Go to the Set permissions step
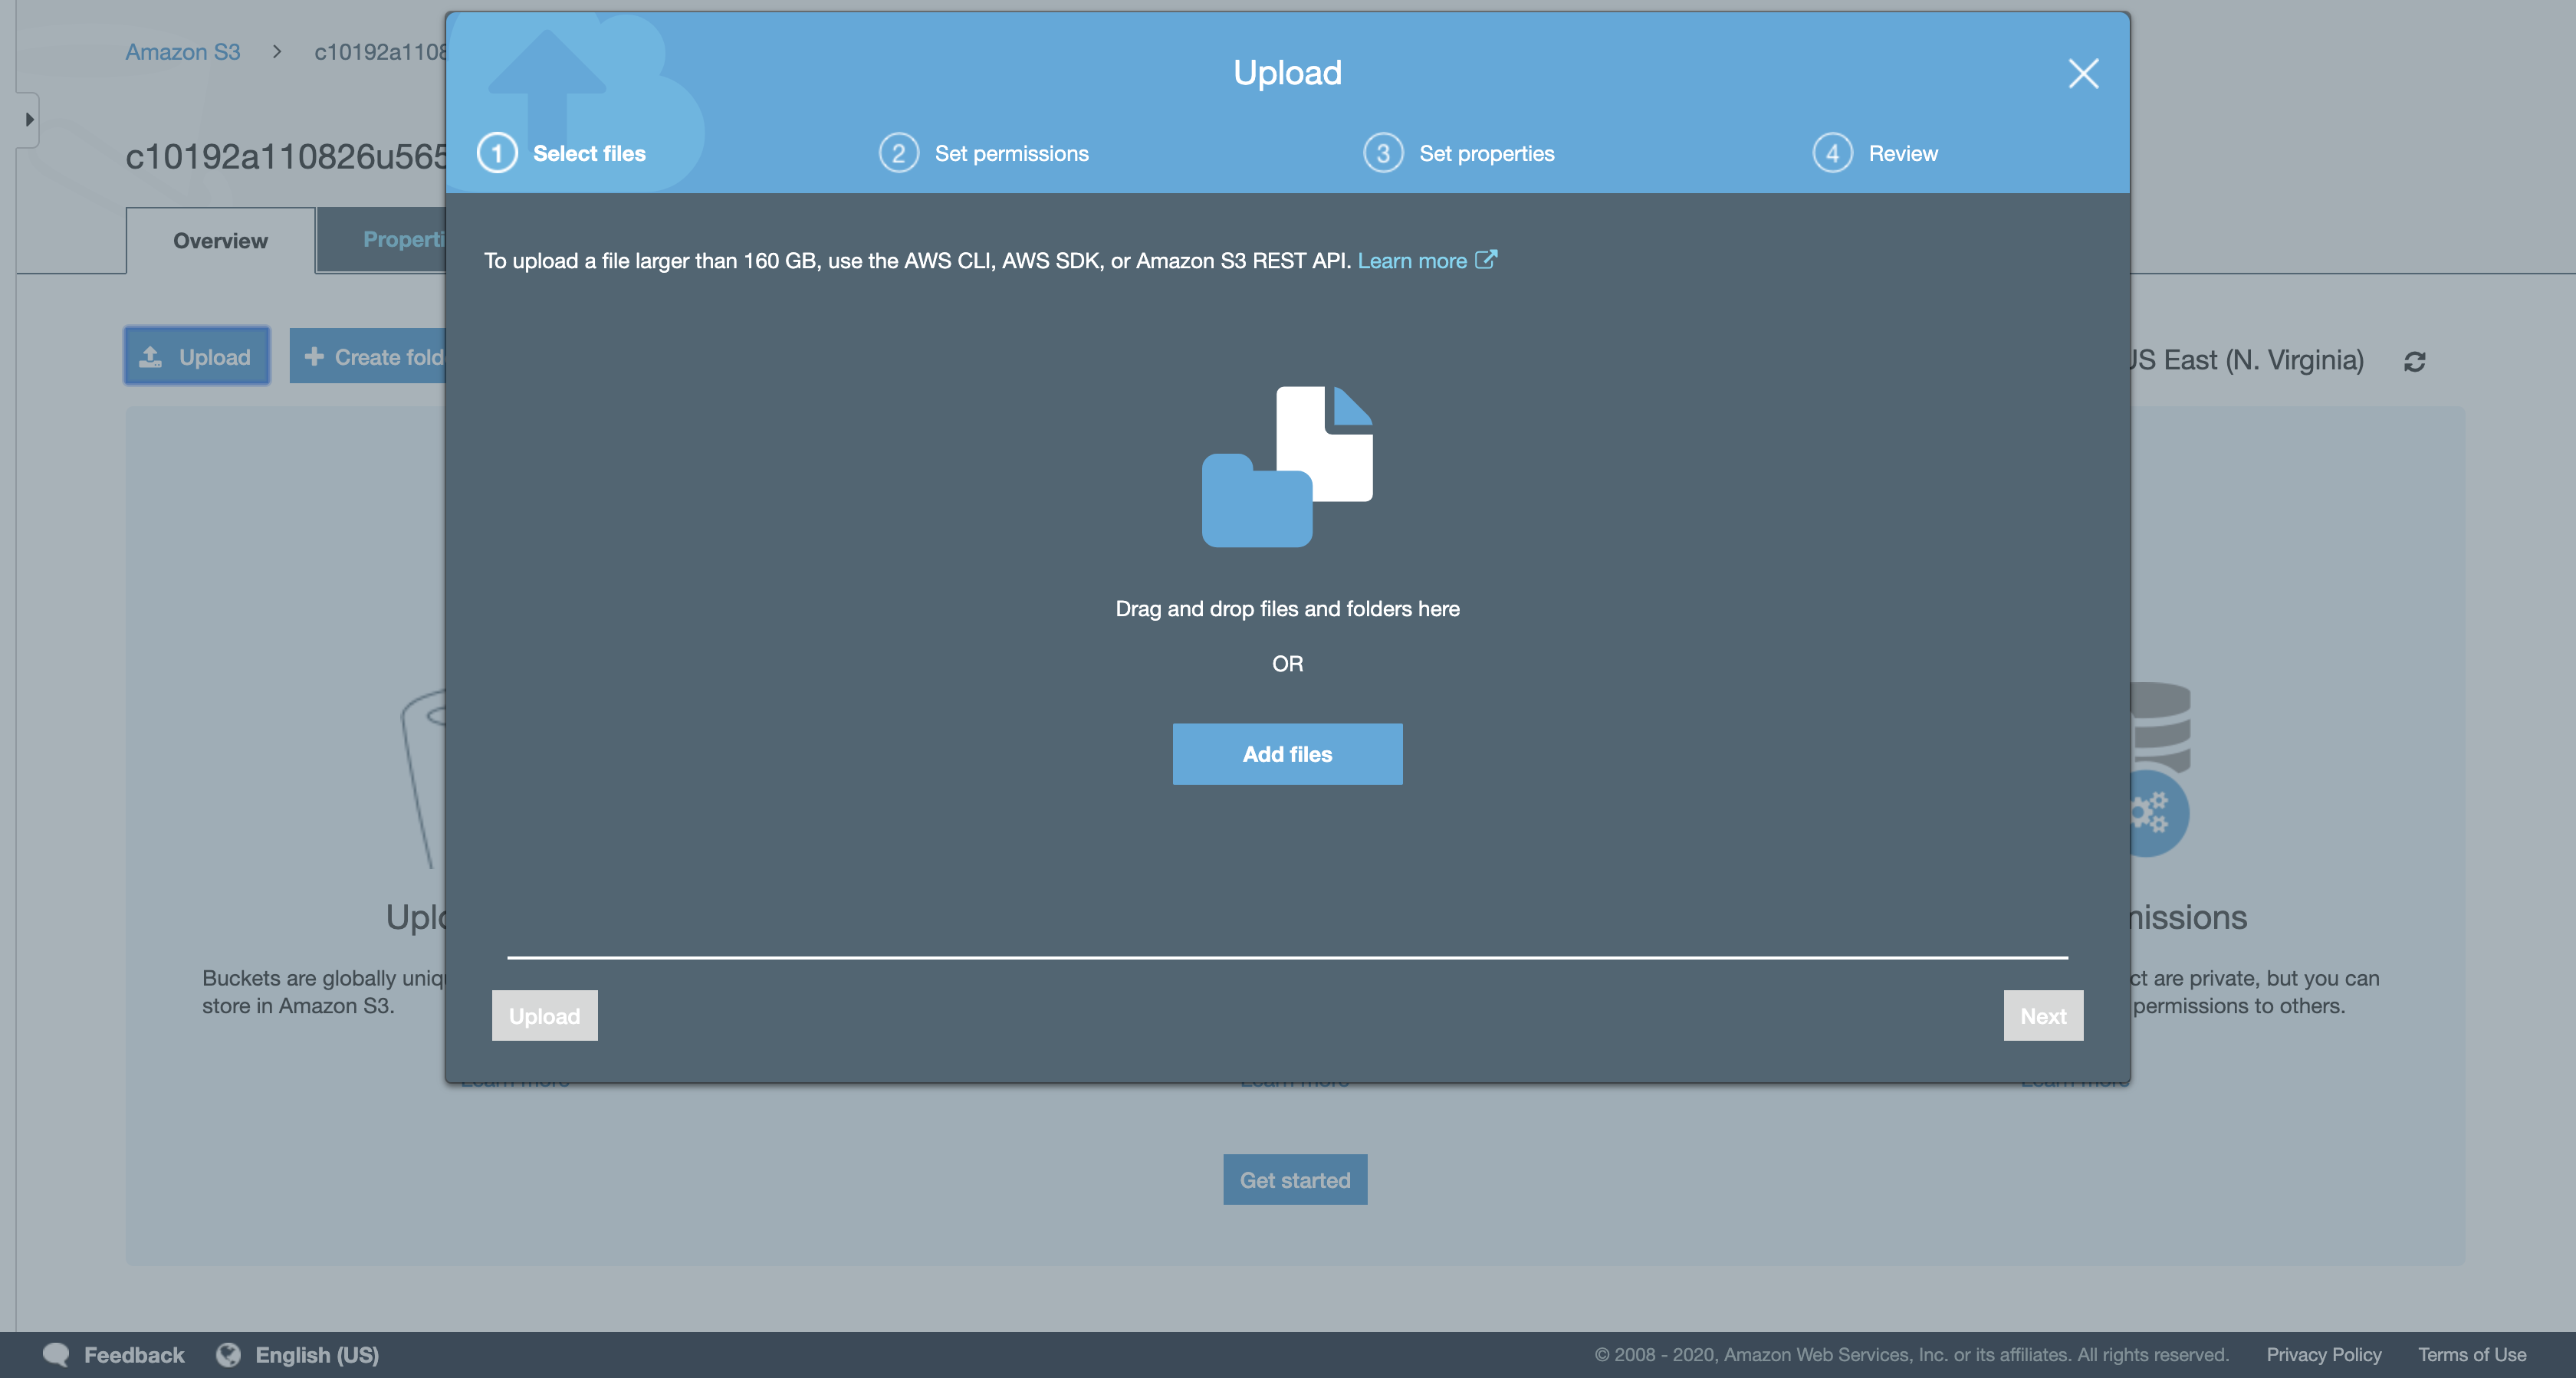The height and width of the screenshot is (1378, 2576). click(1011, 153)
